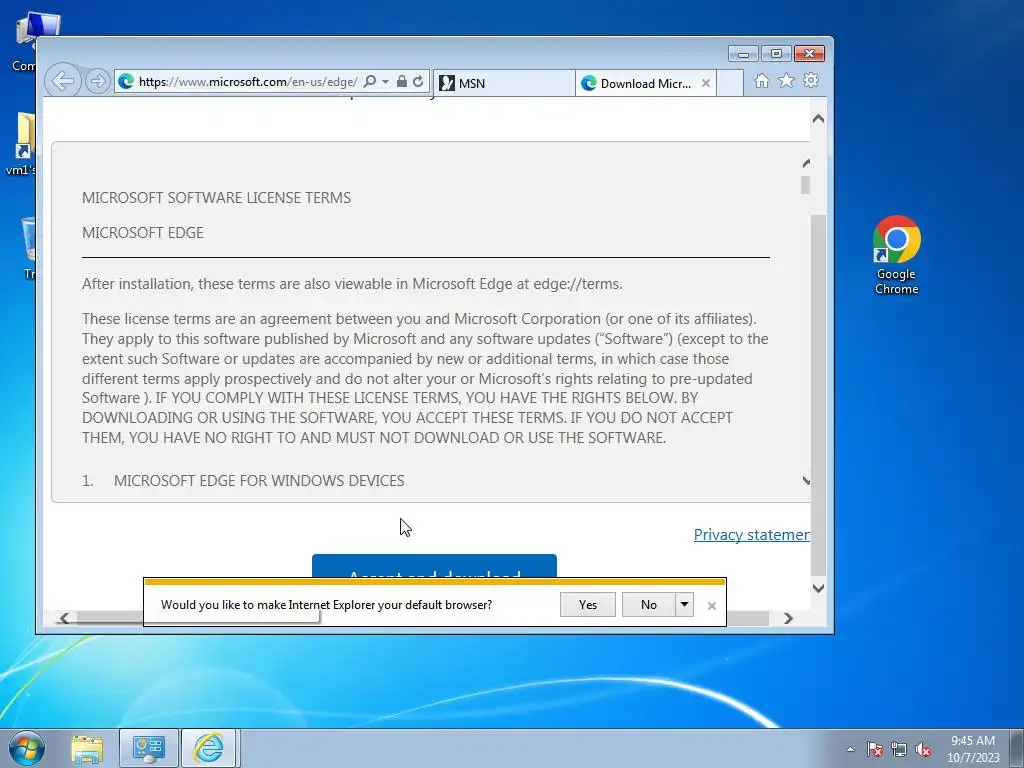1024x768 pixels.
Task: Open the Home page icon
Action: point(761,81)
